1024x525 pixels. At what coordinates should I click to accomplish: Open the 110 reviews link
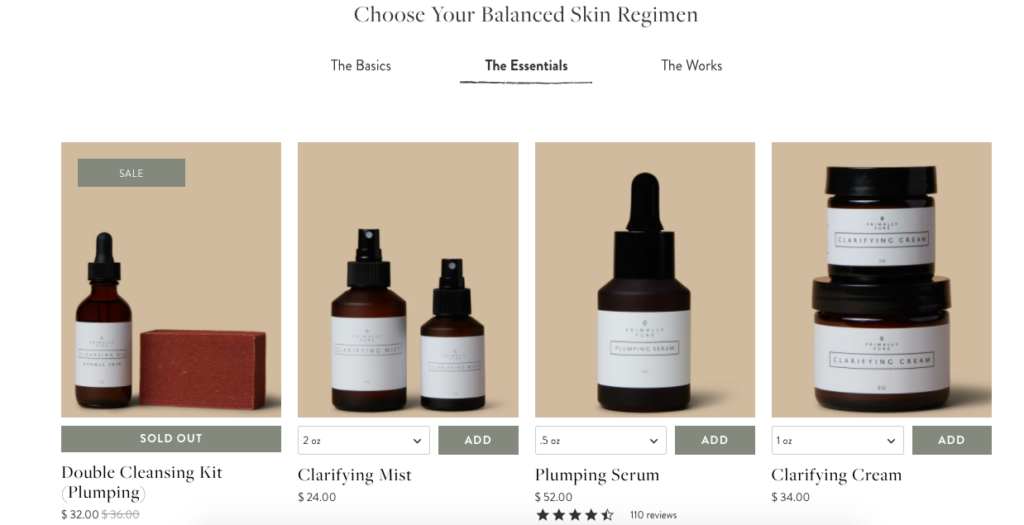[653, 515]
